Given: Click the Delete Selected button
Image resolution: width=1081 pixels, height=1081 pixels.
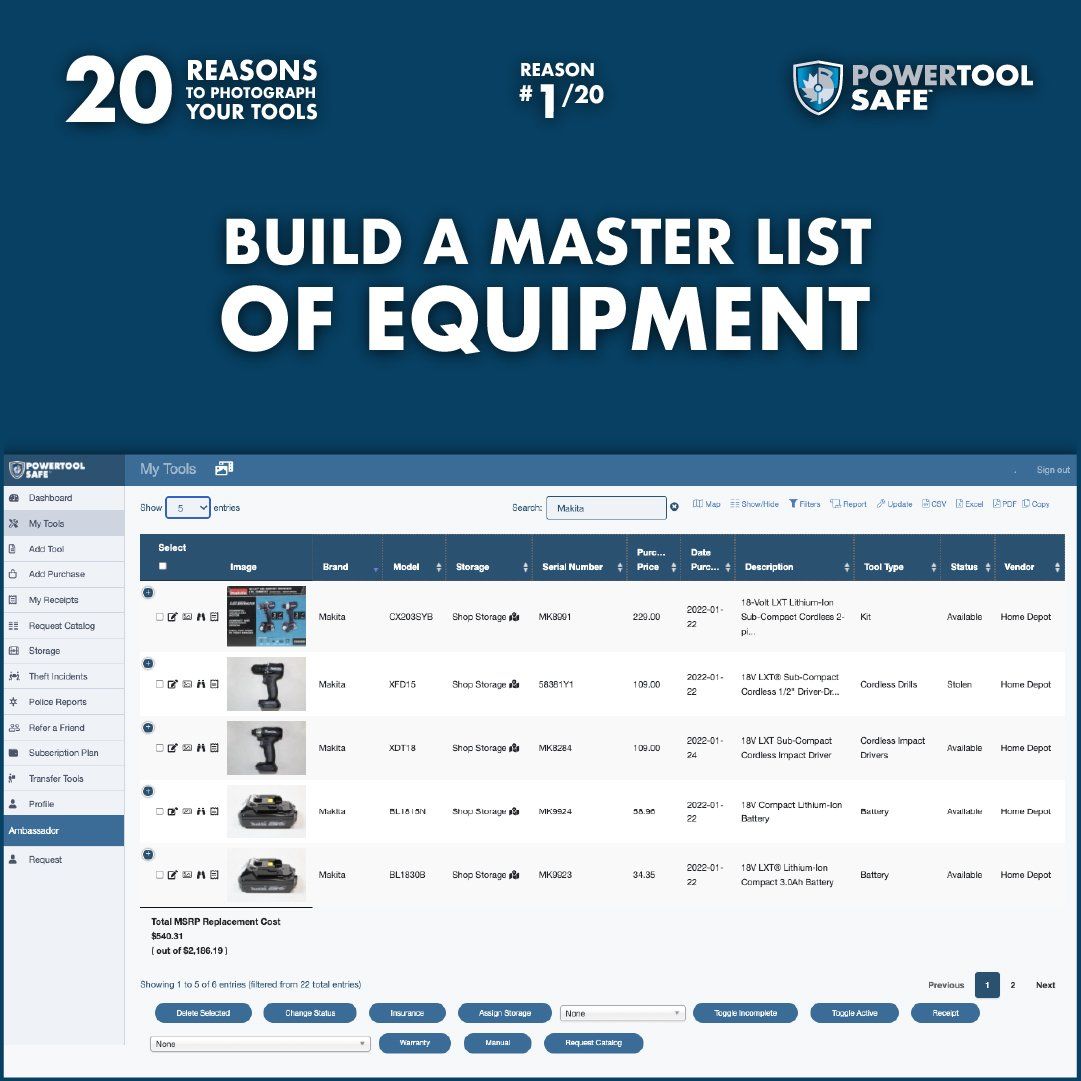Looking at the screenshot, I should [203, 1013].
